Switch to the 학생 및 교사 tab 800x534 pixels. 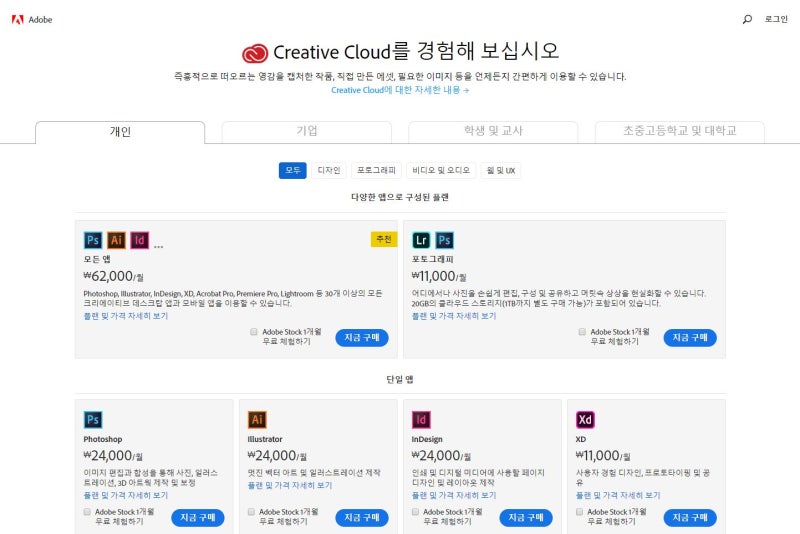point(493,132)
